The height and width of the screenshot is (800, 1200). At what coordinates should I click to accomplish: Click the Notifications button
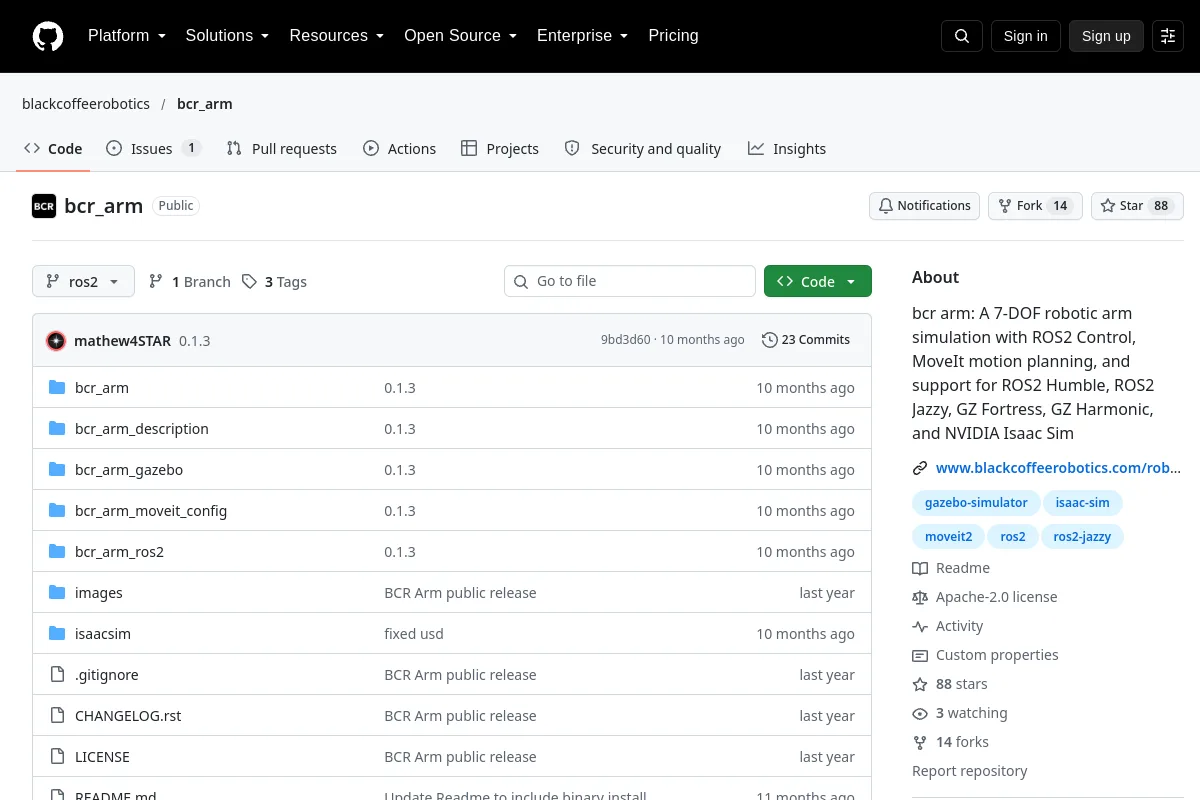(925, 206)
